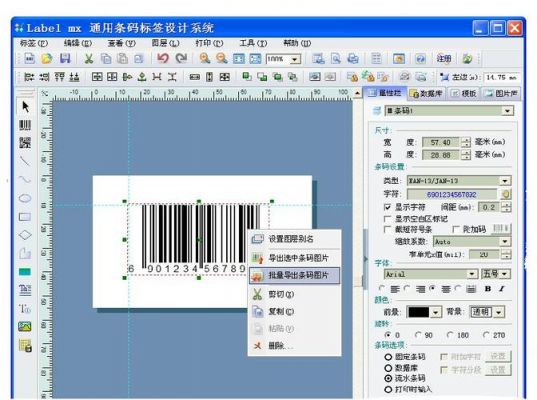Create new label document icon
The width and height of the screenshot is (537, 400).
tap(29, 59)
